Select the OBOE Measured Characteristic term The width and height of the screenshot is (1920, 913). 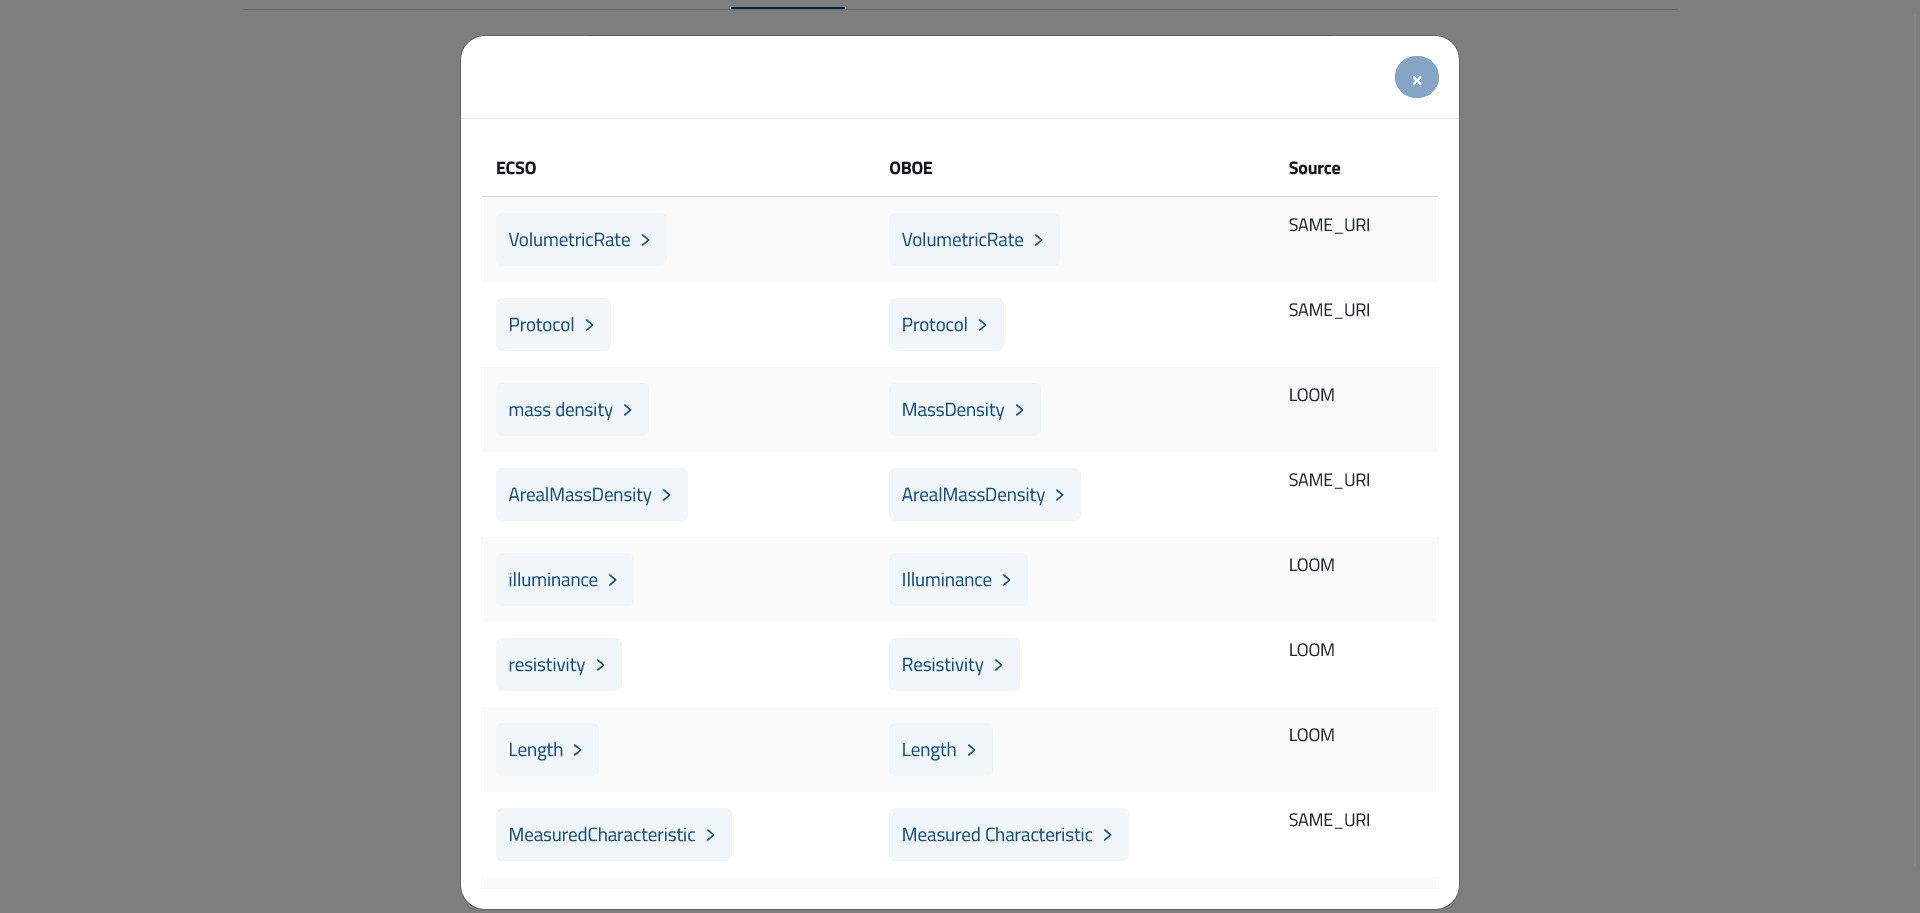pyautogui.click(x=997, y=834)
